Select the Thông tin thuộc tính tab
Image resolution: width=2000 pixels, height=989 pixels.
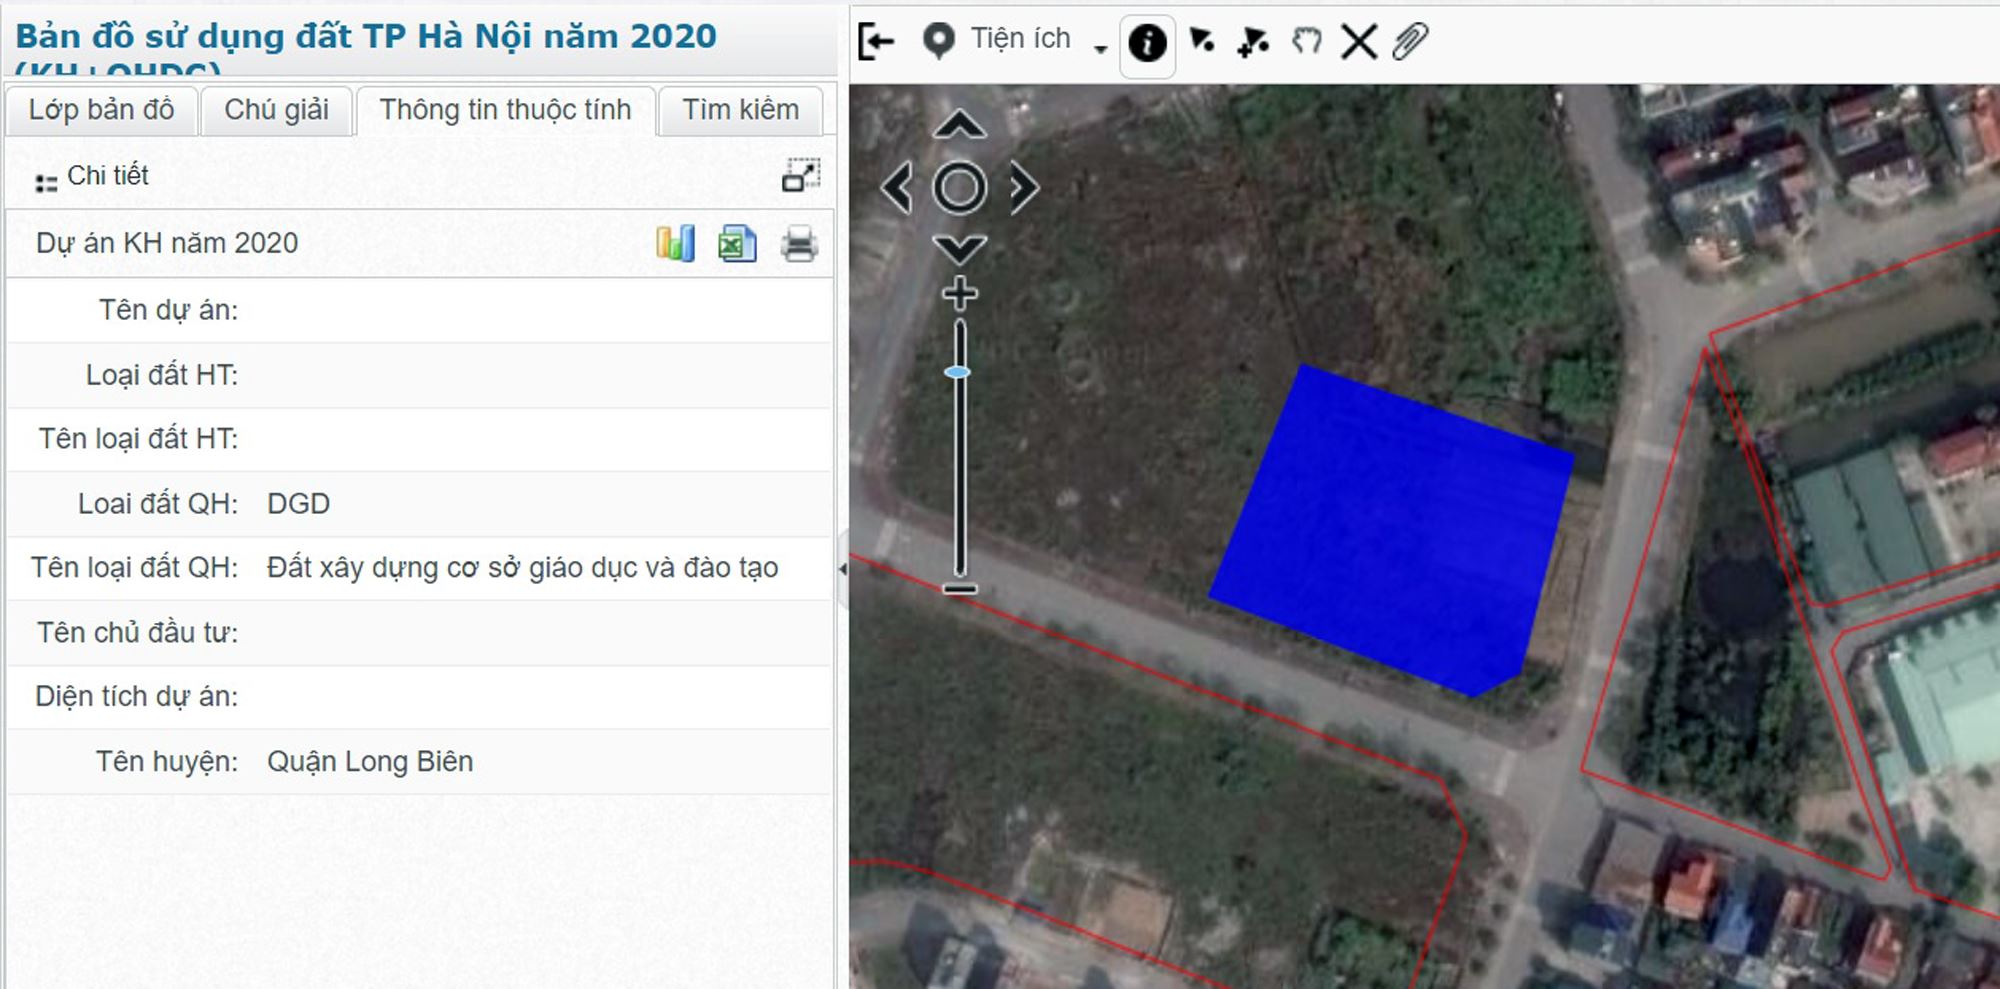[x=506, y=110]
